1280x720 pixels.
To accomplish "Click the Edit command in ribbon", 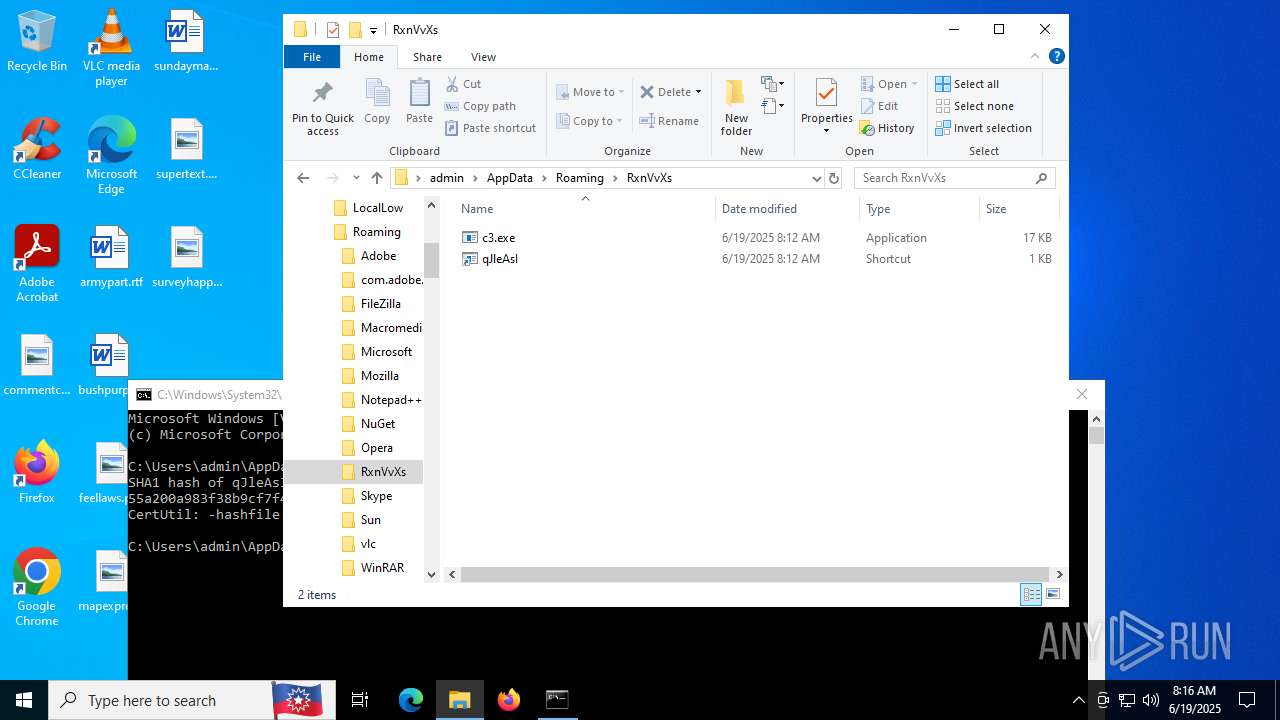I will coord(879,106).
